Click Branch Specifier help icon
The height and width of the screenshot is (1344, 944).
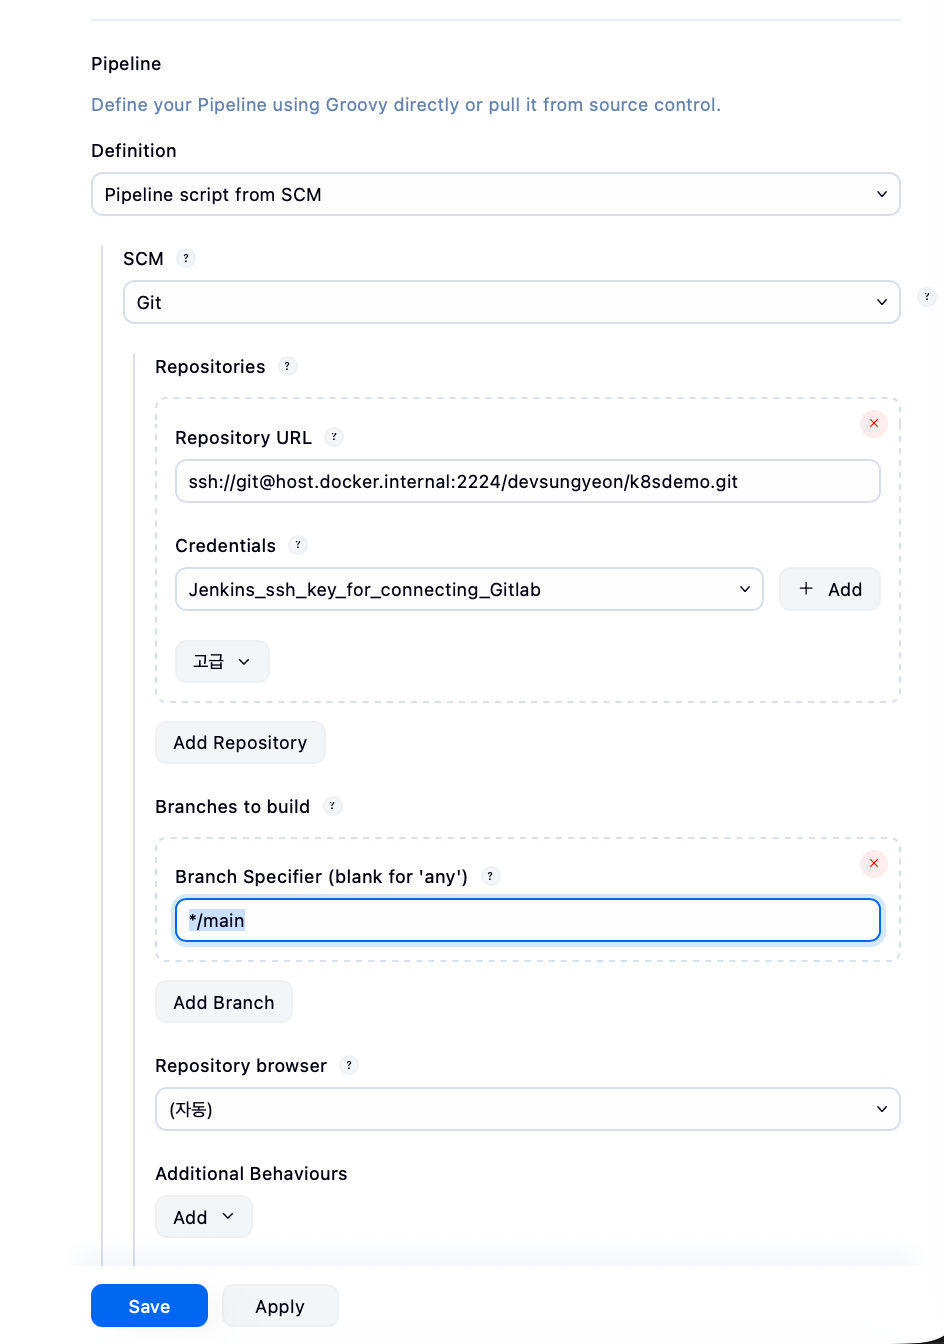point(490,876)
